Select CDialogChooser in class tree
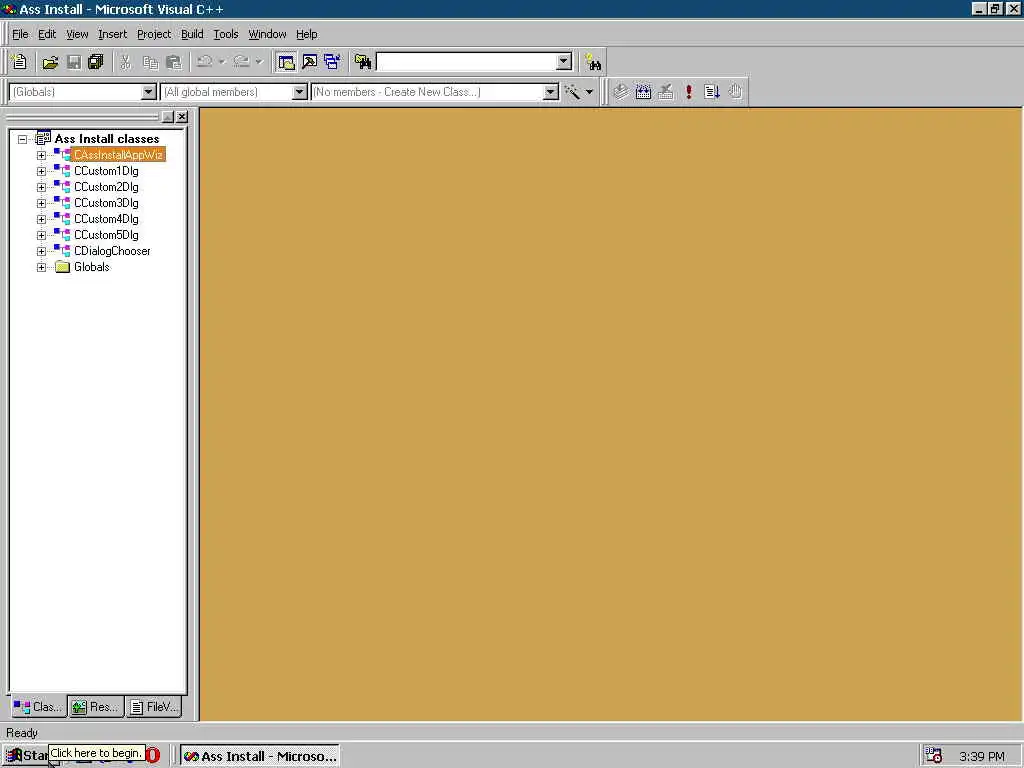 [112, 251]
